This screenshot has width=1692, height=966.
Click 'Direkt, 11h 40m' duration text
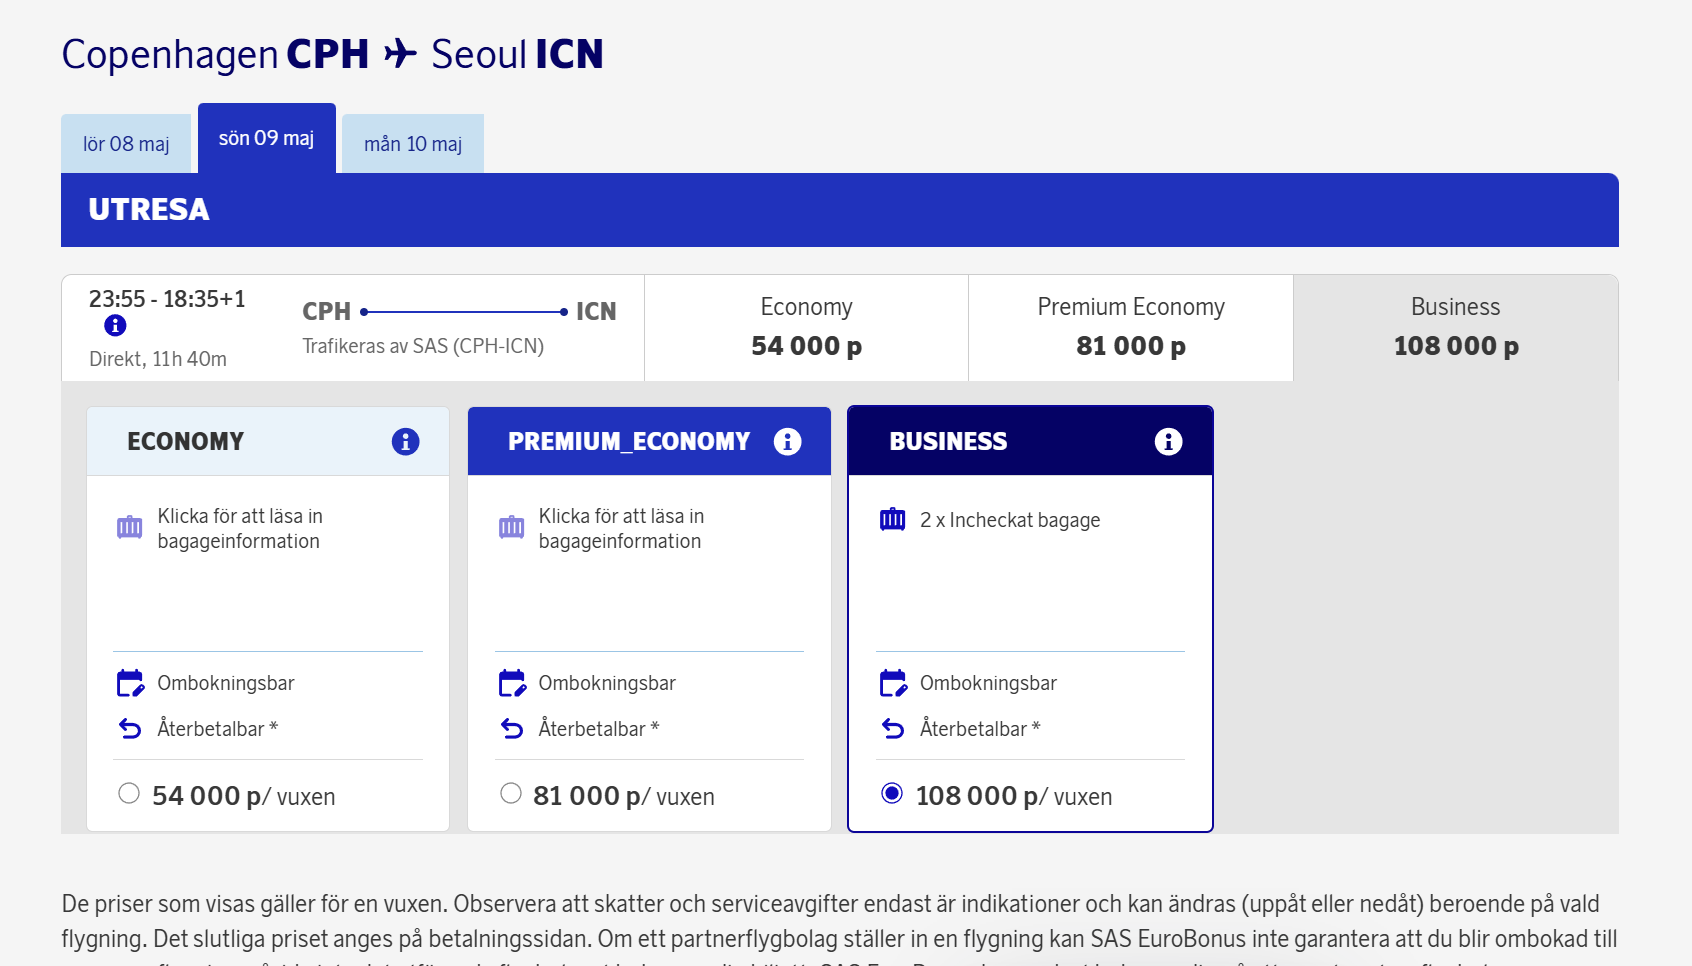[x=158, y=359]
